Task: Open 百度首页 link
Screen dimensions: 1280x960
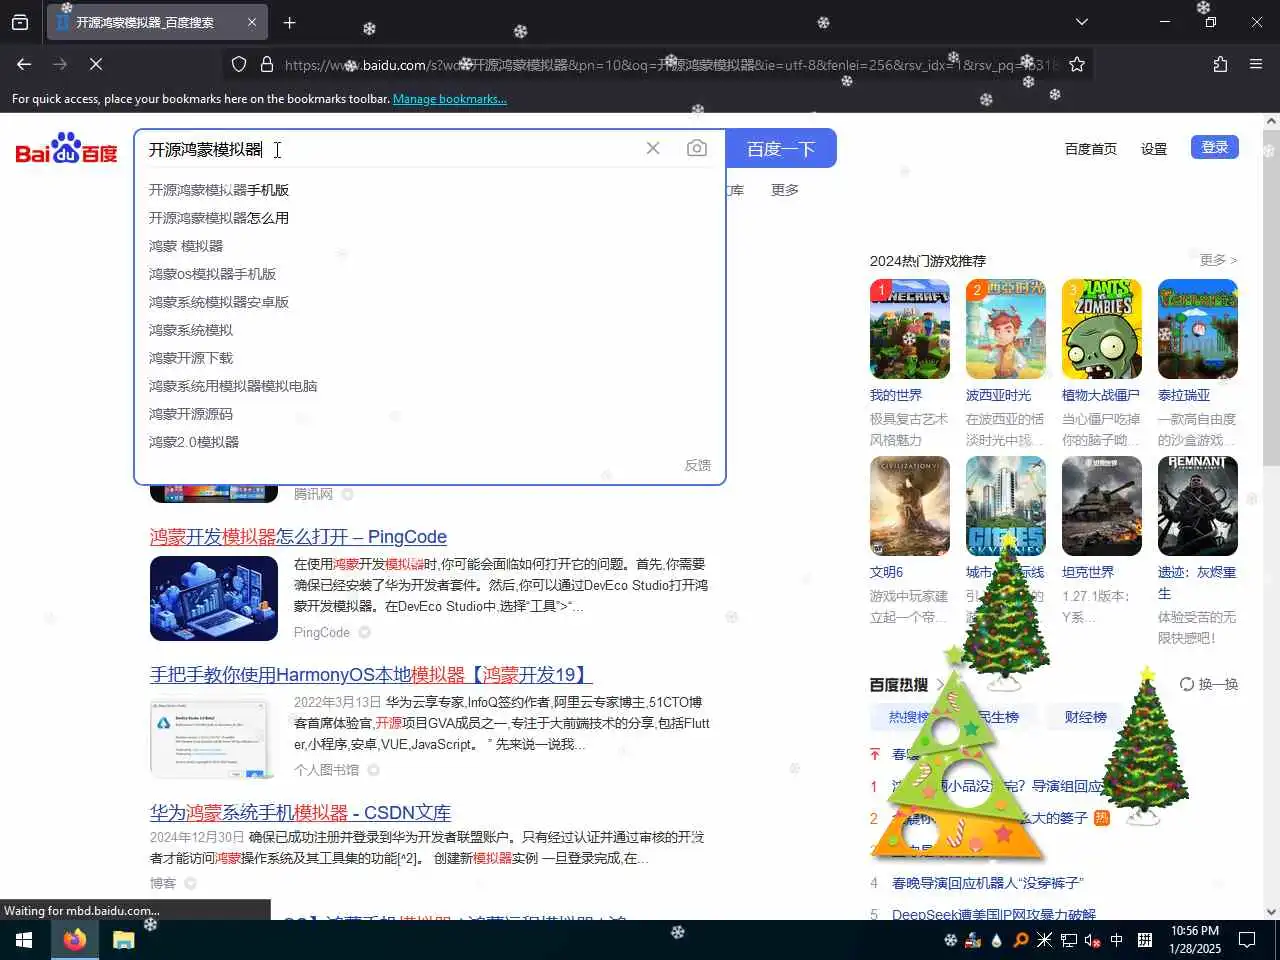Action: pyautogui.click(x=1091, y=149)
